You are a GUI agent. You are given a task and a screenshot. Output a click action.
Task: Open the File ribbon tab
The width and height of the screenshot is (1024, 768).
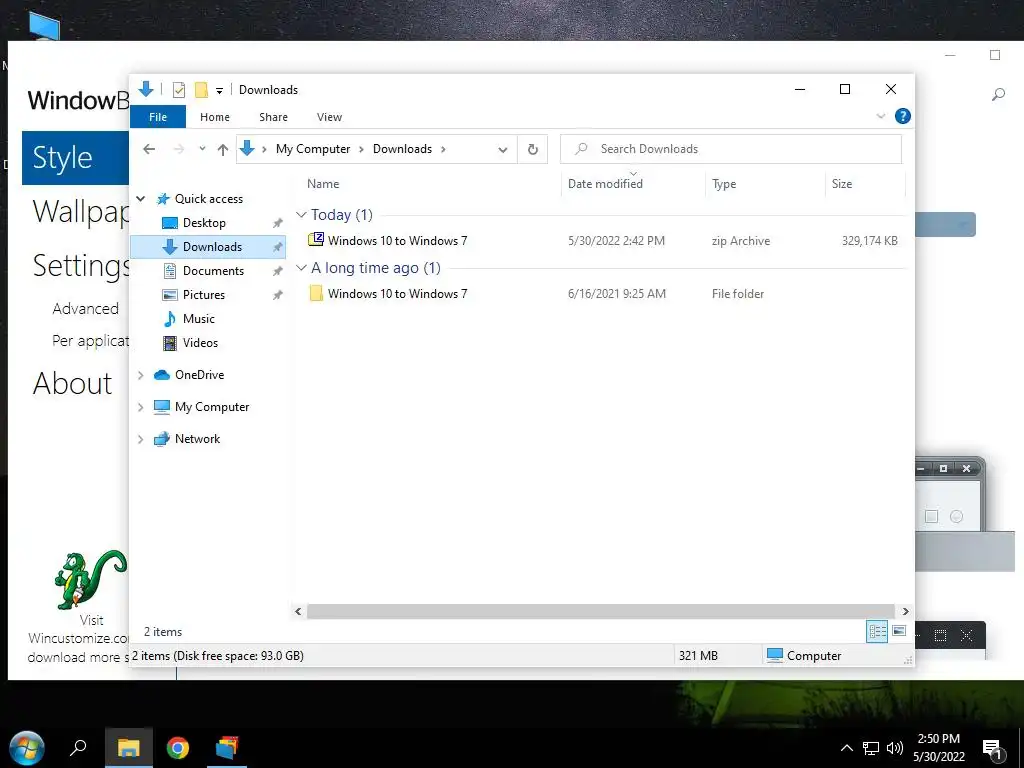158,117
